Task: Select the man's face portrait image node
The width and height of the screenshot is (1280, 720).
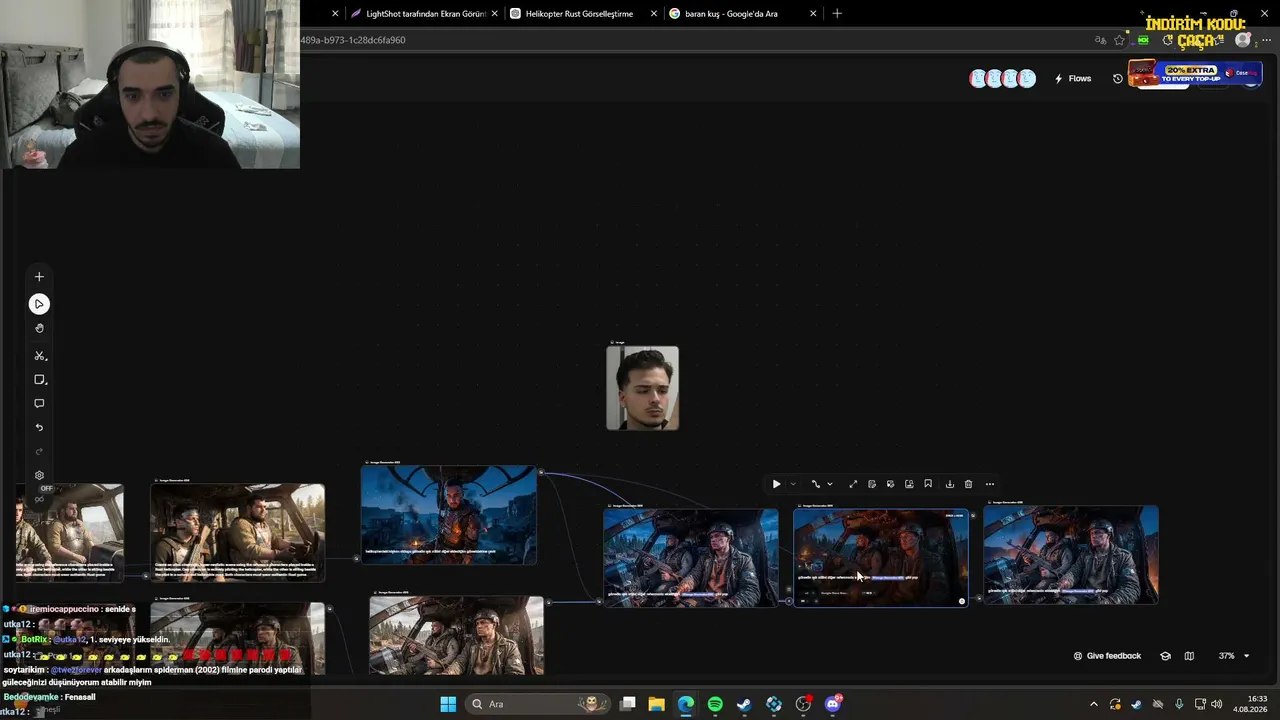Action: (643, 388)
